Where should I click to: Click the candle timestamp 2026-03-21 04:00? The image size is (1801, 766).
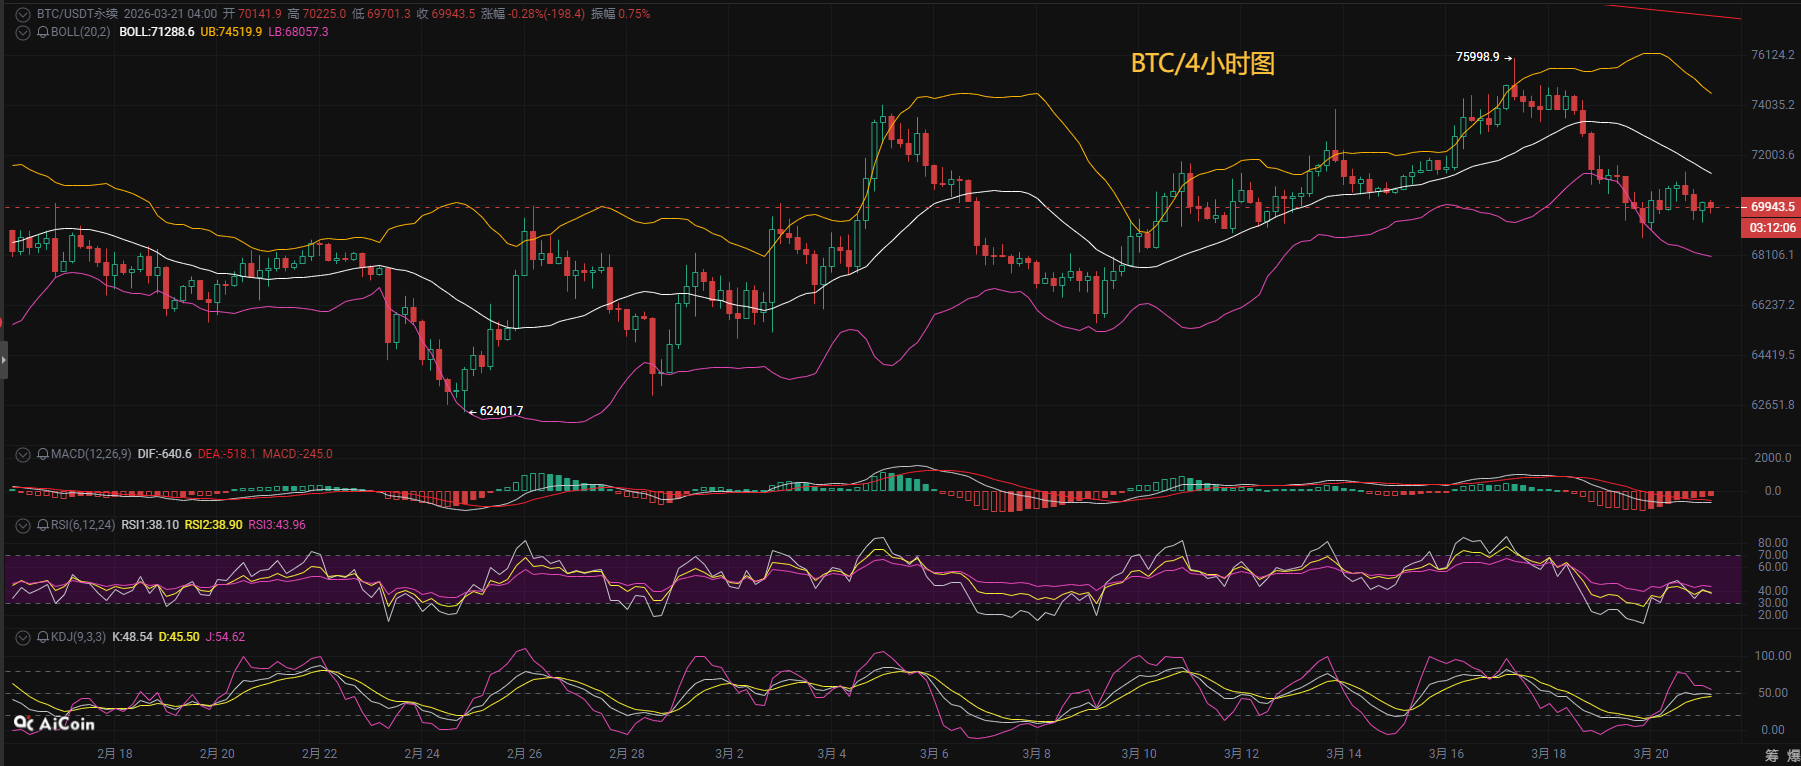click(170, 14)
